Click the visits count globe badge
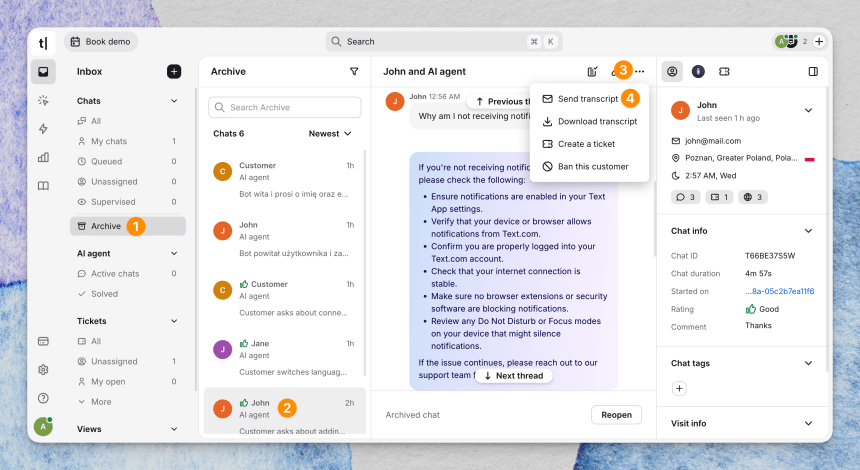The image size is (860, 470). [752, 197]
